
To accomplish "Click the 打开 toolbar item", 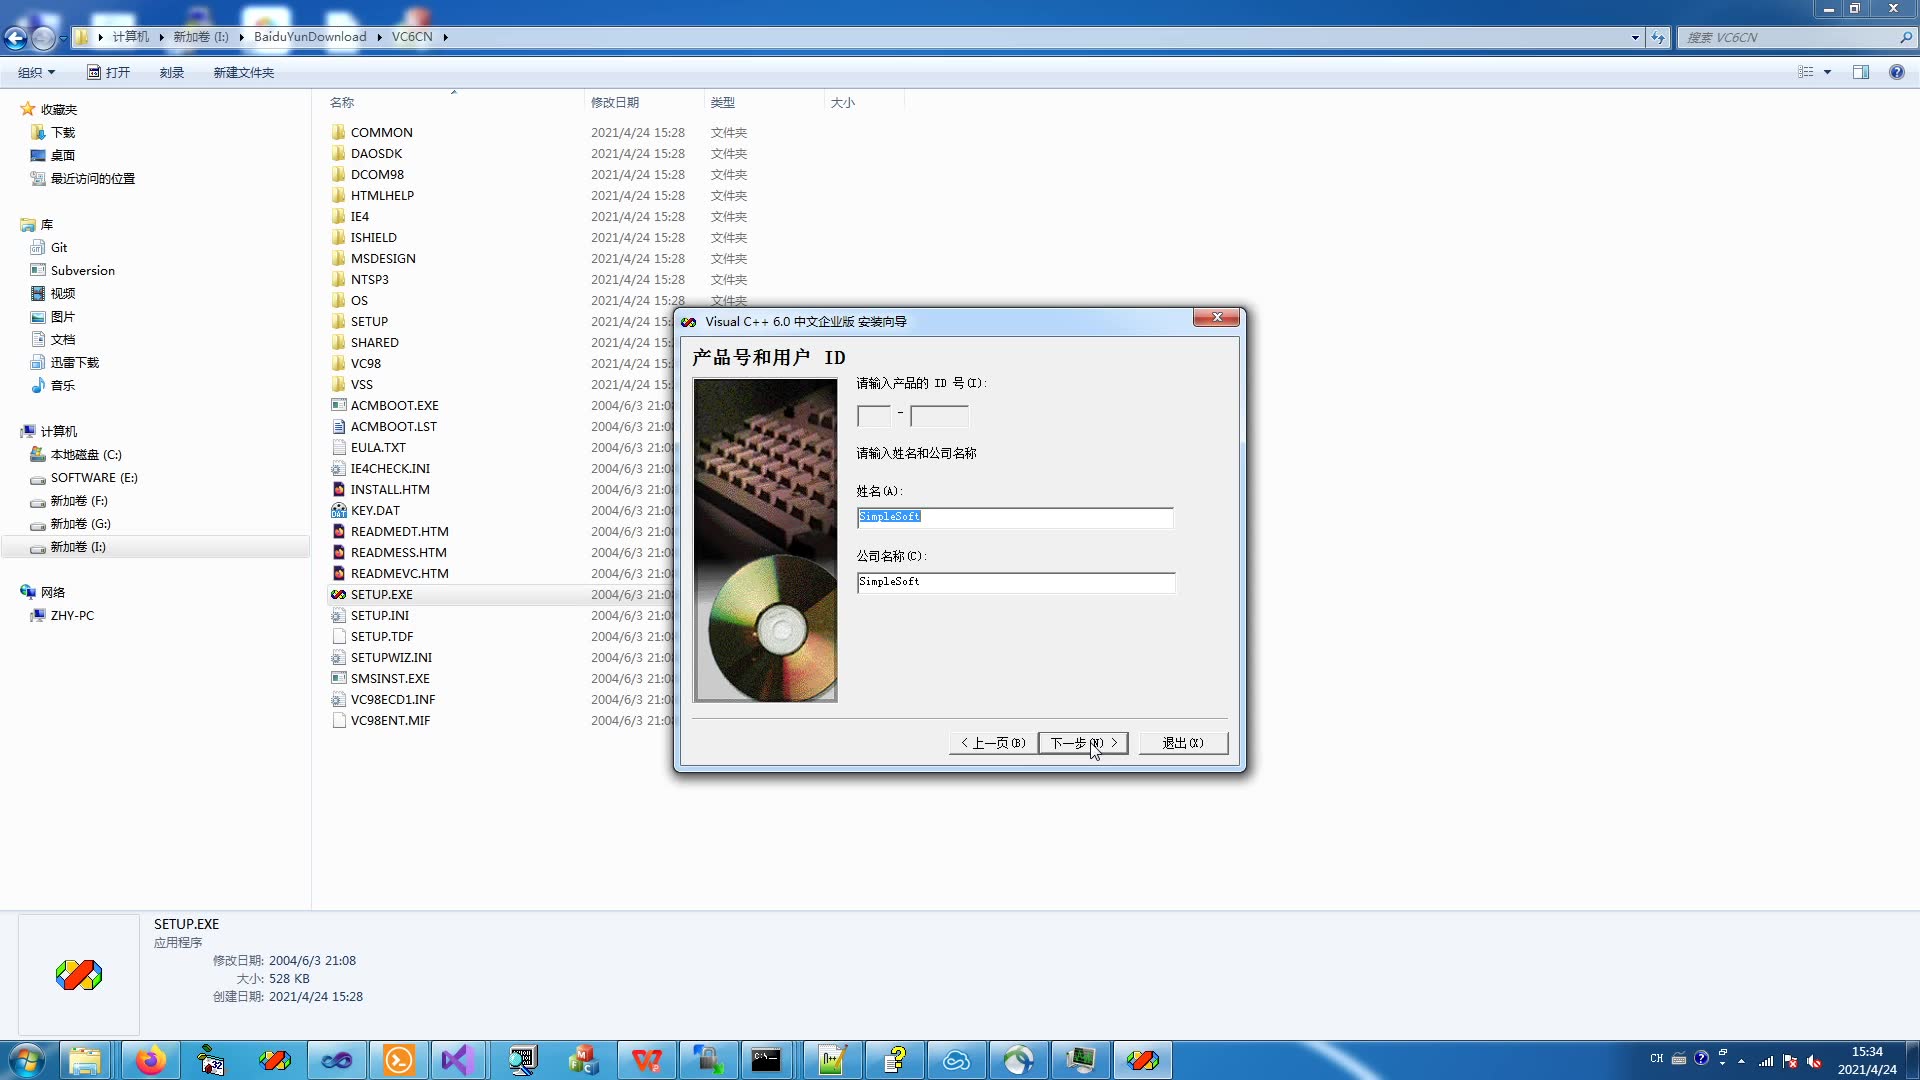I will click(108, 72).
